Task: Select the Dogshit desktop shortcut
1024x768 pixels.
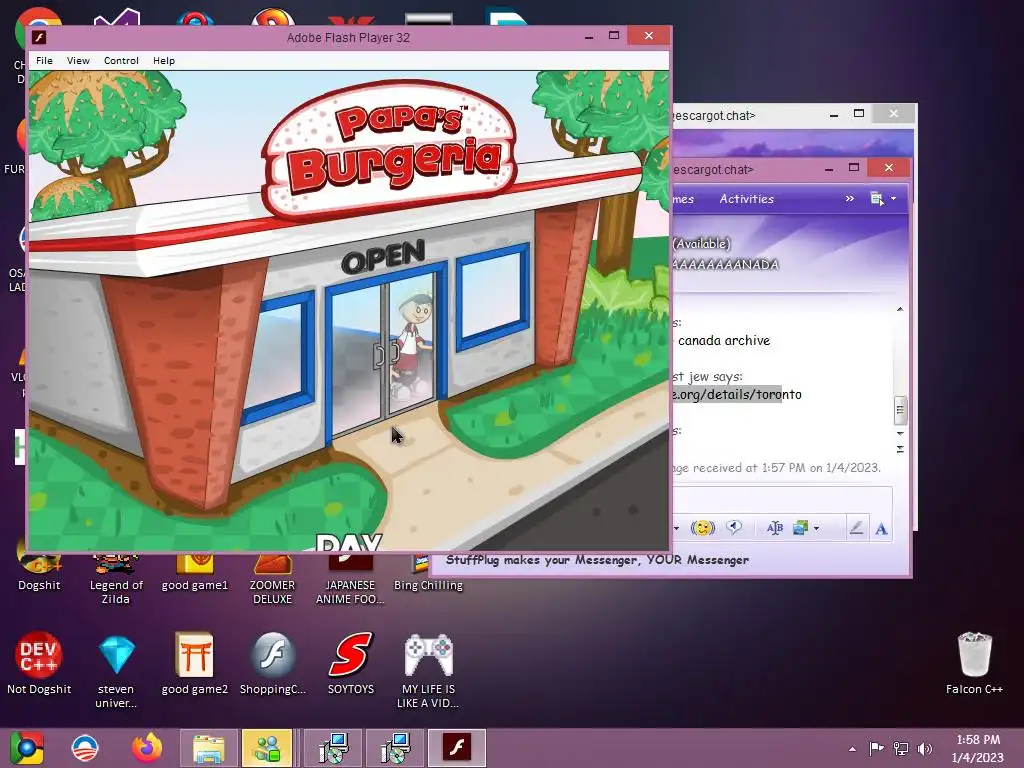Action: point(39,571)
